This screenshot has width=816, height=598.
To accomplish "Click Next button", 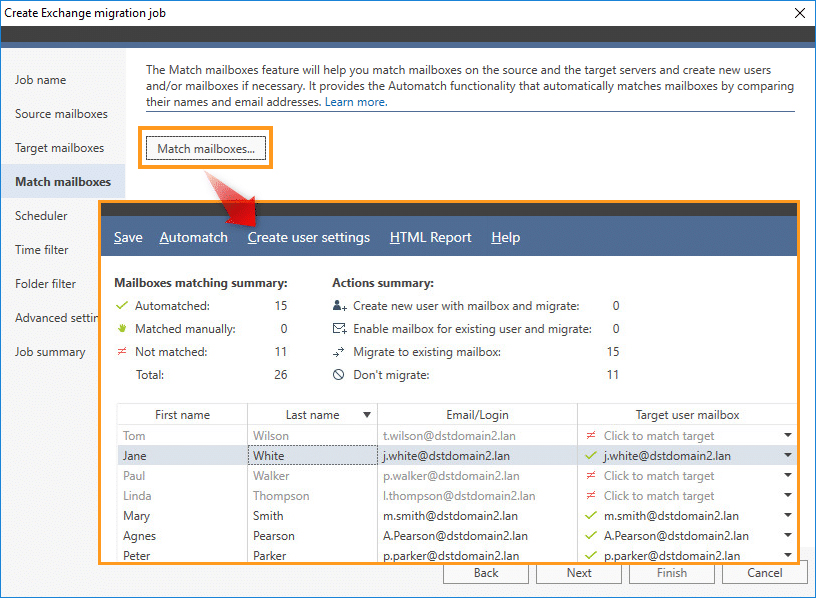I will click(x=579, y=573).
